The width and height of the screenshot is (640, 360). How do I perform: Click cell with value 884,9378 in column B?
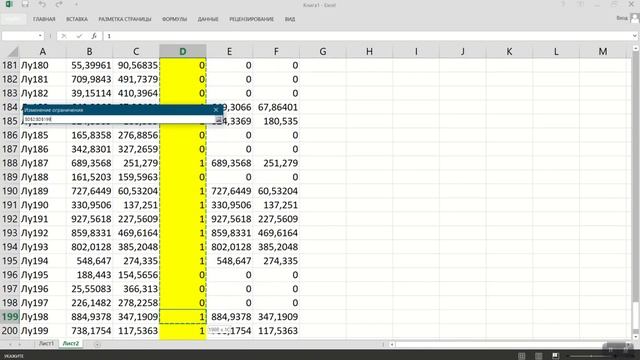tap(89, 317)
